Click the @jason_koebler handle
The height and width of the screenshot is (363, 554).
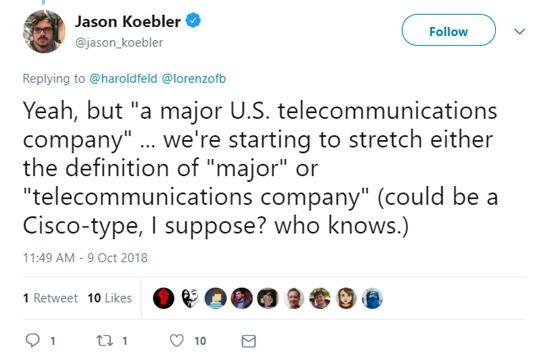point(119,42)
